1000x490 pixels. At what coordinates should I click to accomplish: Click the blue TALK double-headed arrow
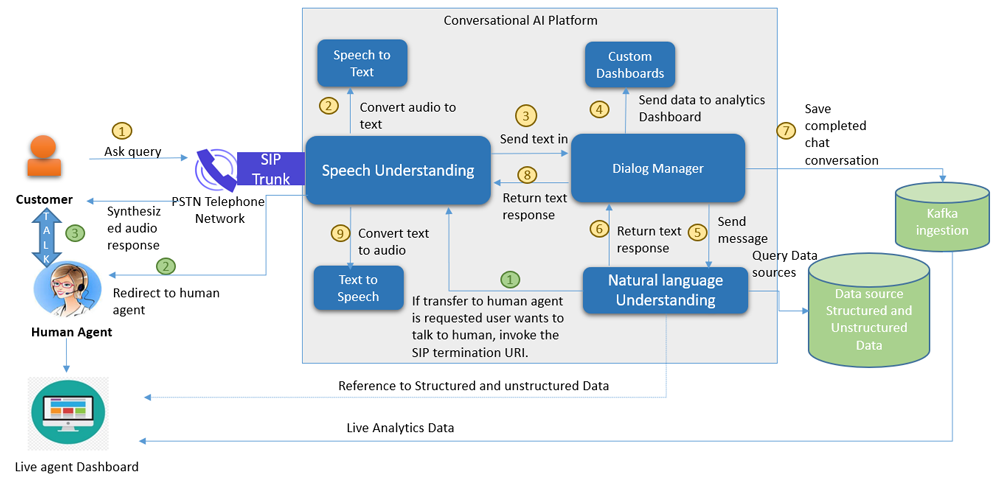pos(42,235)
